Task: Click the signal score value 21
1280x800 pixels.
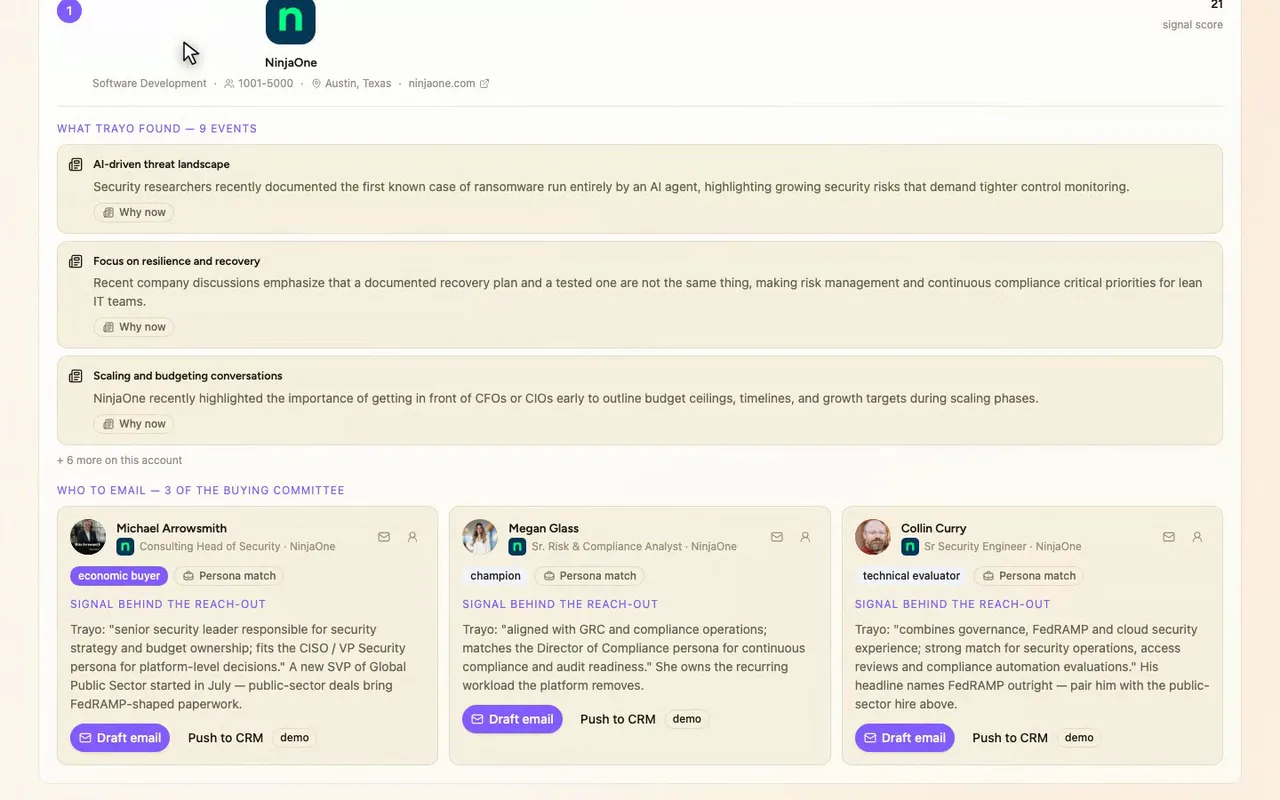Action: 1216,5
